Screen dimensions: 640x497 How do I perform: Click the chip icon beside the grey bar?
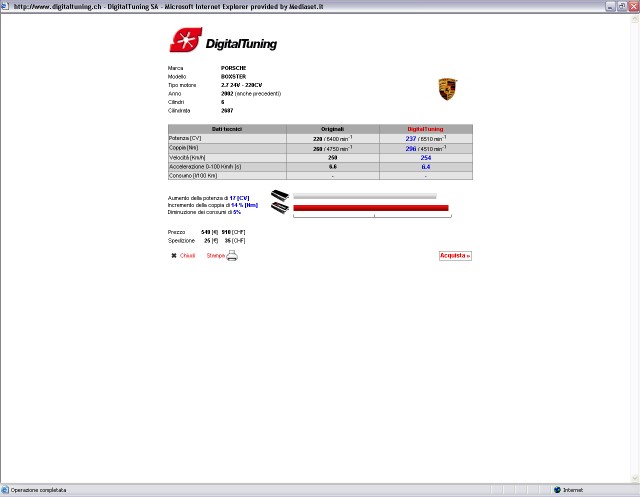(279, 195)
